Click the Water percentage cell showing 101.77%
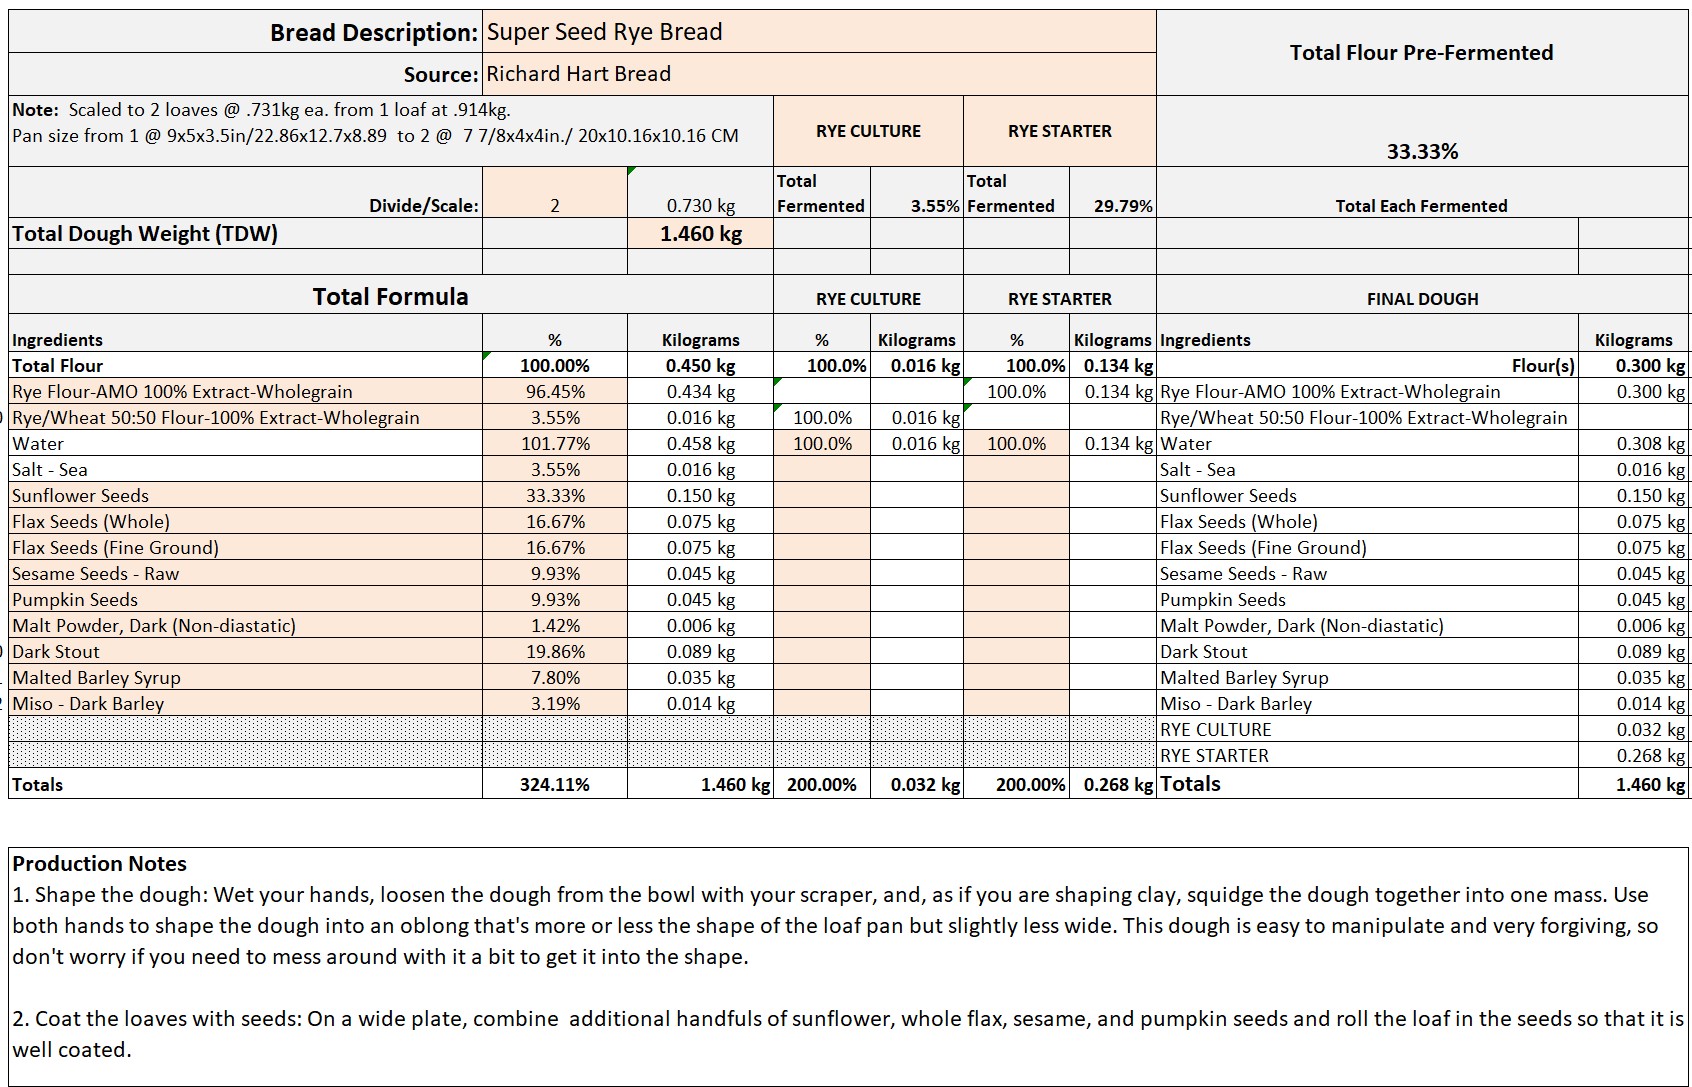The height and width of the screenshot is (1087, 1692). click(555, 443)
